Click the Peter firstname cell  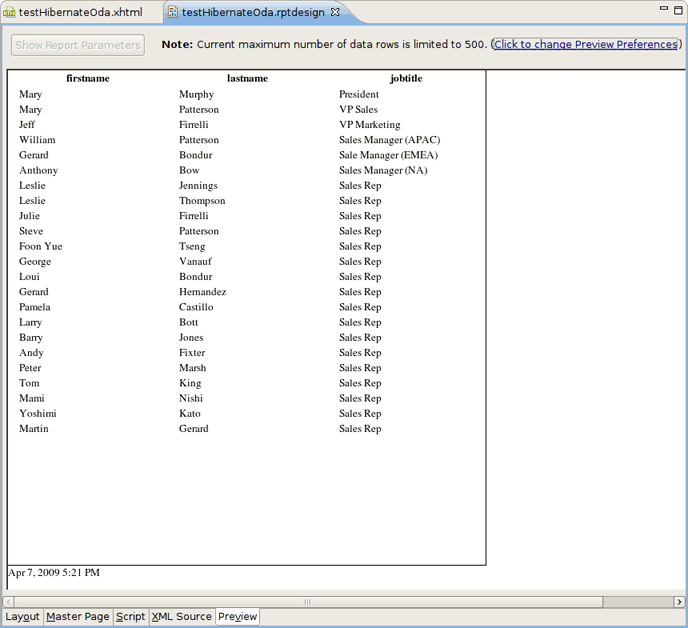click(x=30, y=368)
